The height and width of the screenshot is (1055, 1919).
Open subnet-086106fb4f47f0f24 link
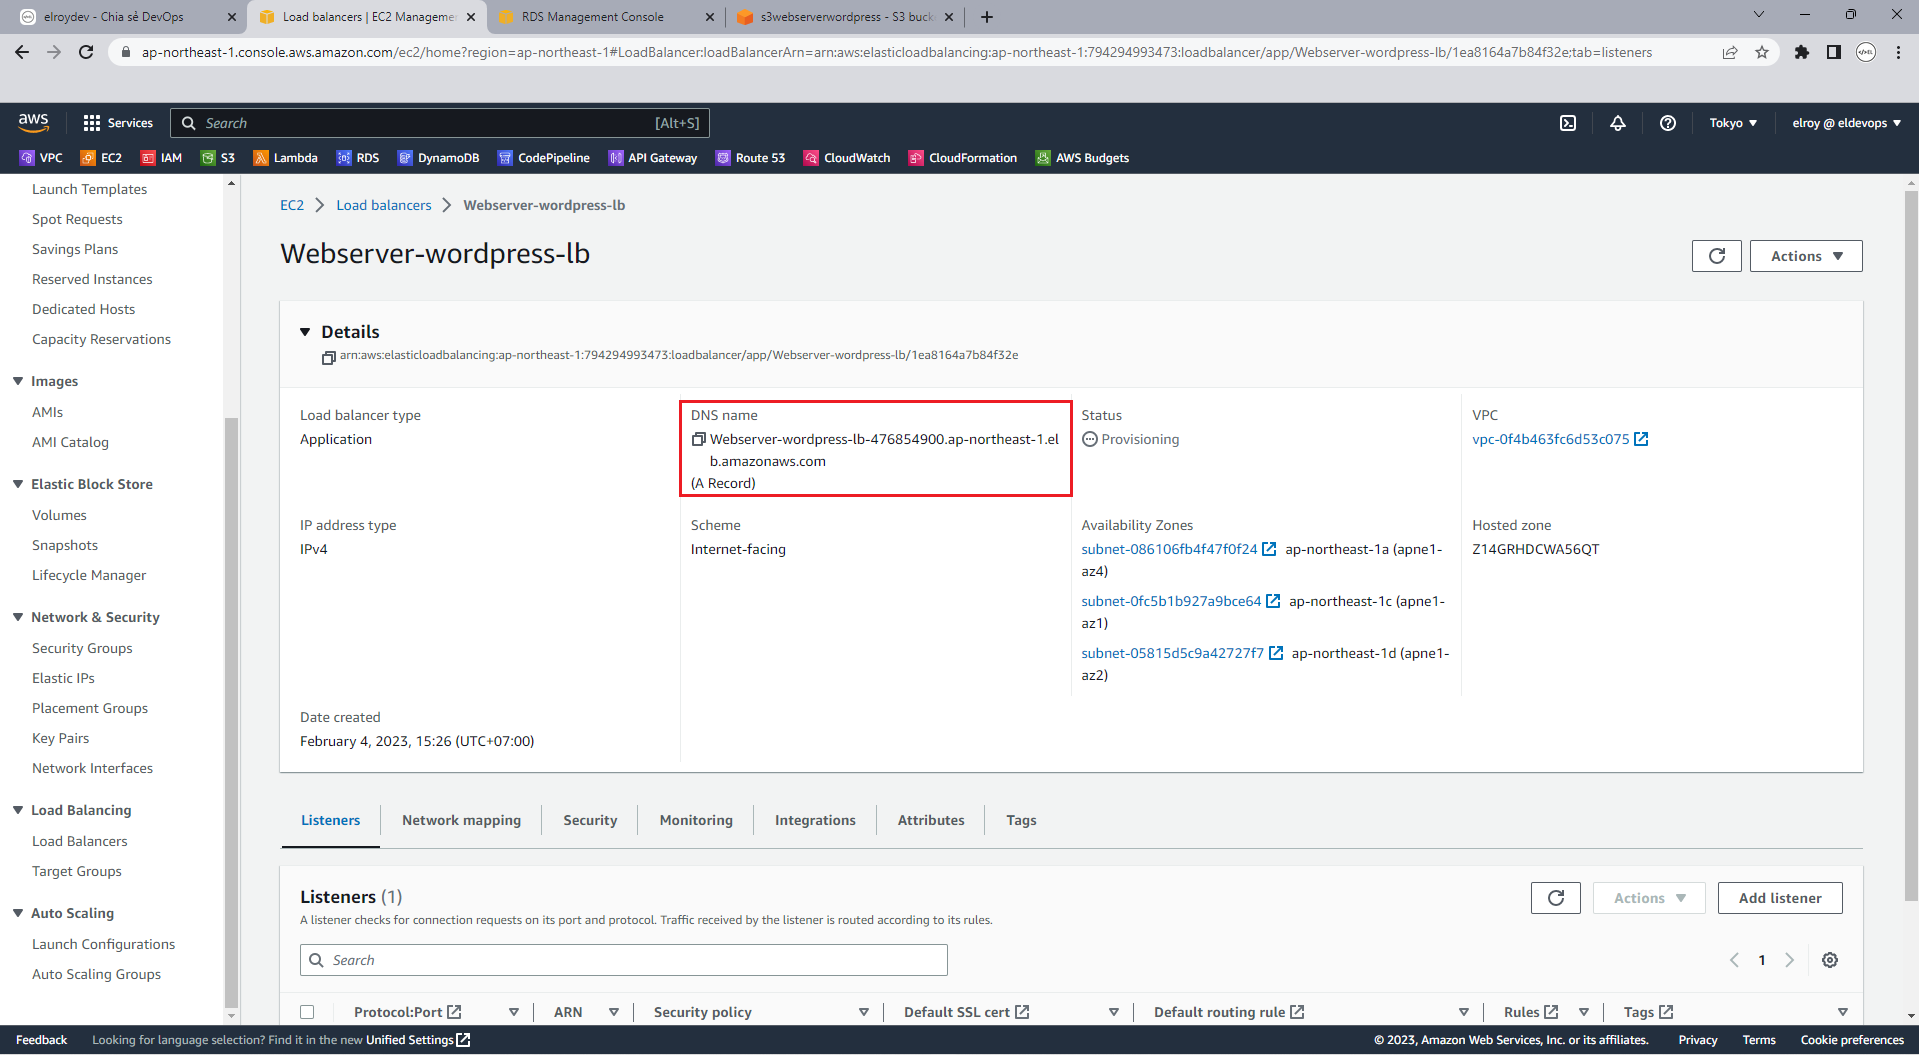coord(1169,549)
